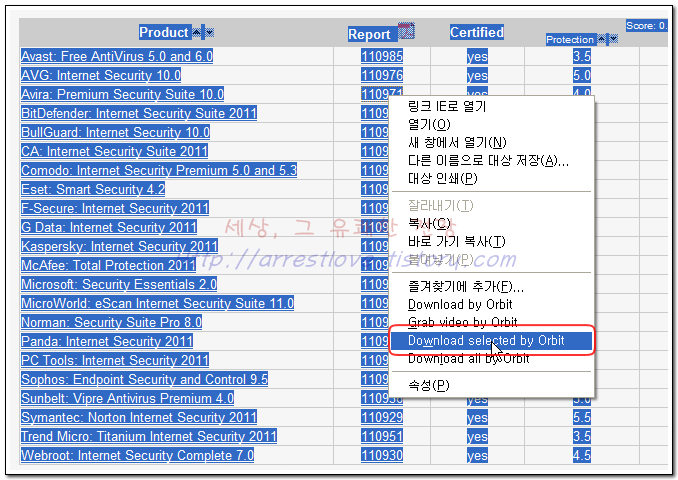Open report 110976 for AVG
Screen dimensions: 678x480
click(x=382, y=75)
